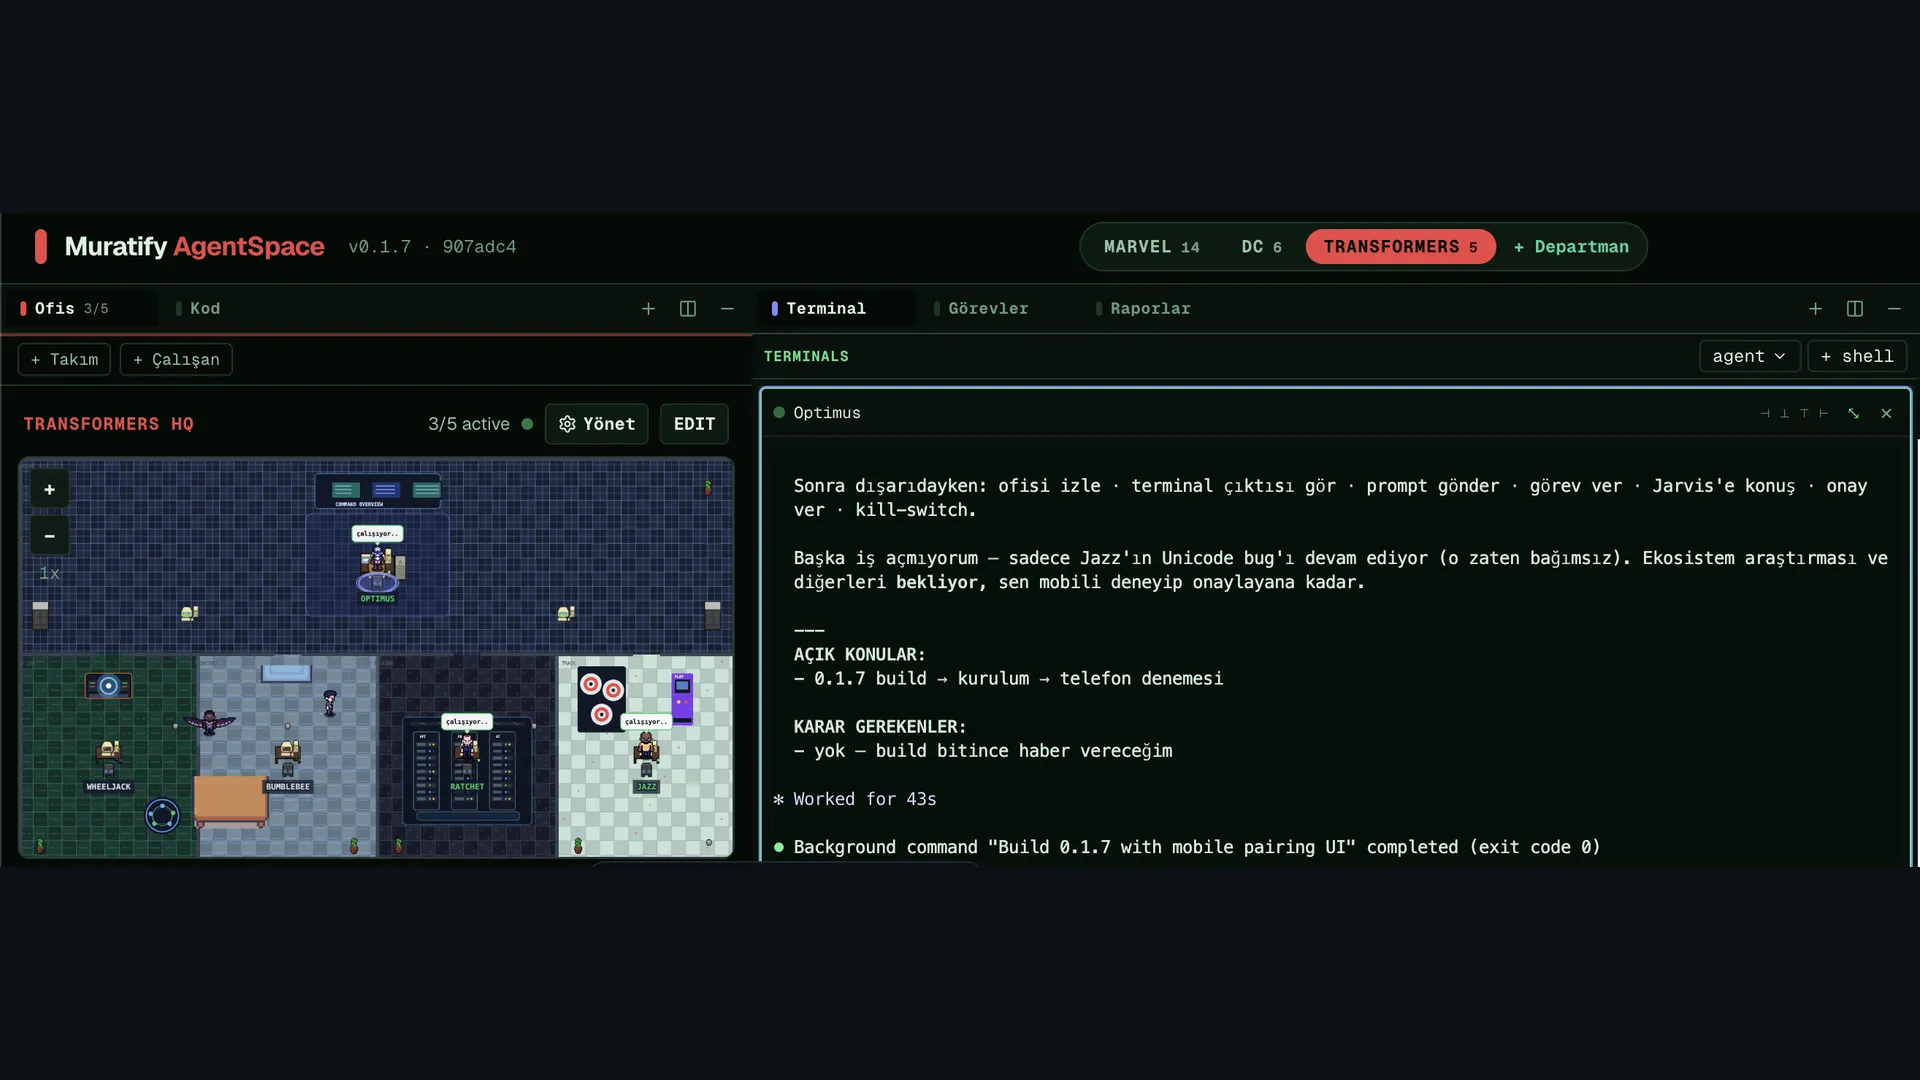Click the çalışıyor bubble above Ratchet
Screen dimensions: 1920x1080
point(467,721)
